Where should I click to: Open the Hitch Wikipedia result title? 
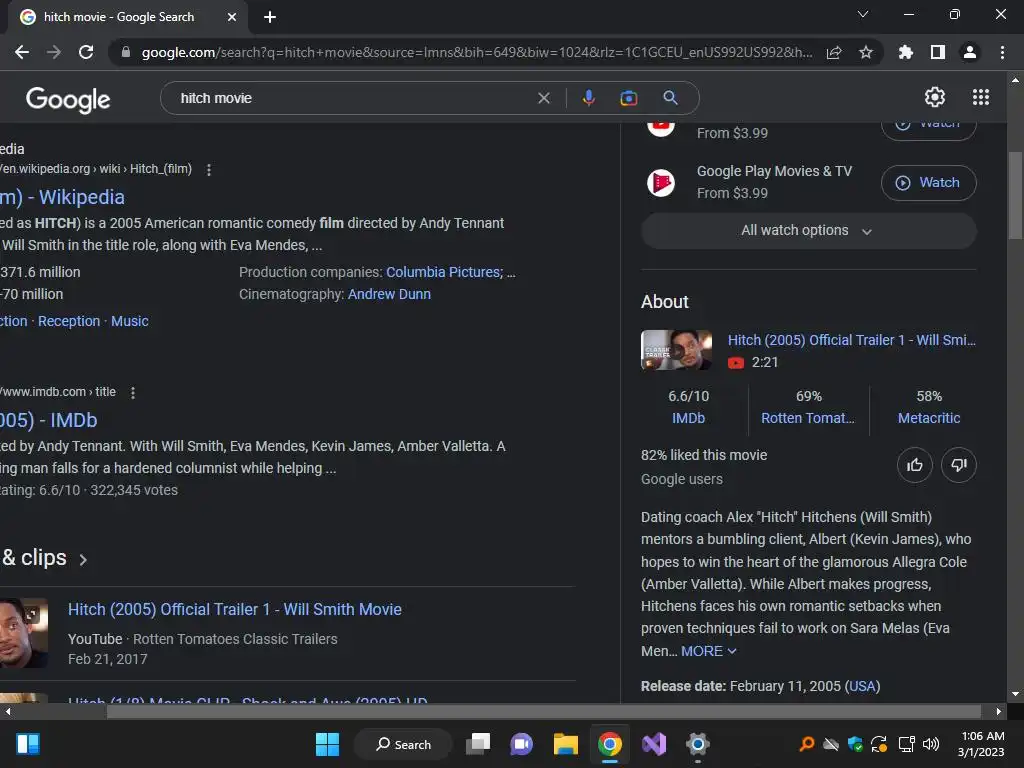(62, 197)
